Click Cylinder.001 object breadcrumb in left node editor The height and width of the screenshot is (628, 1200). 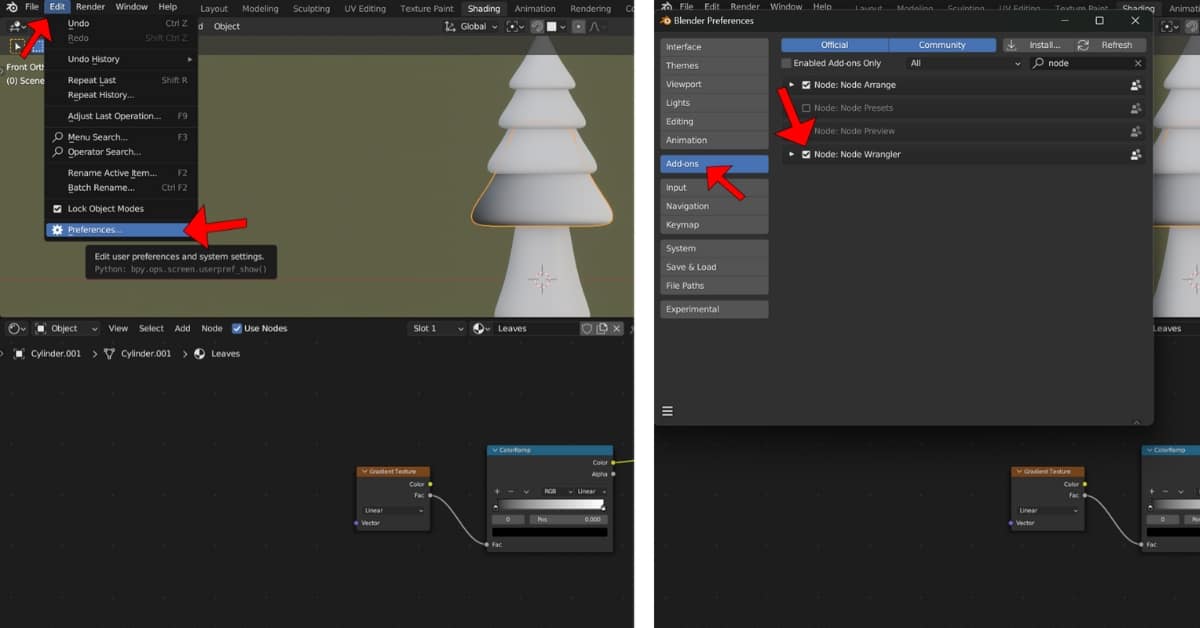coord(47,353)
